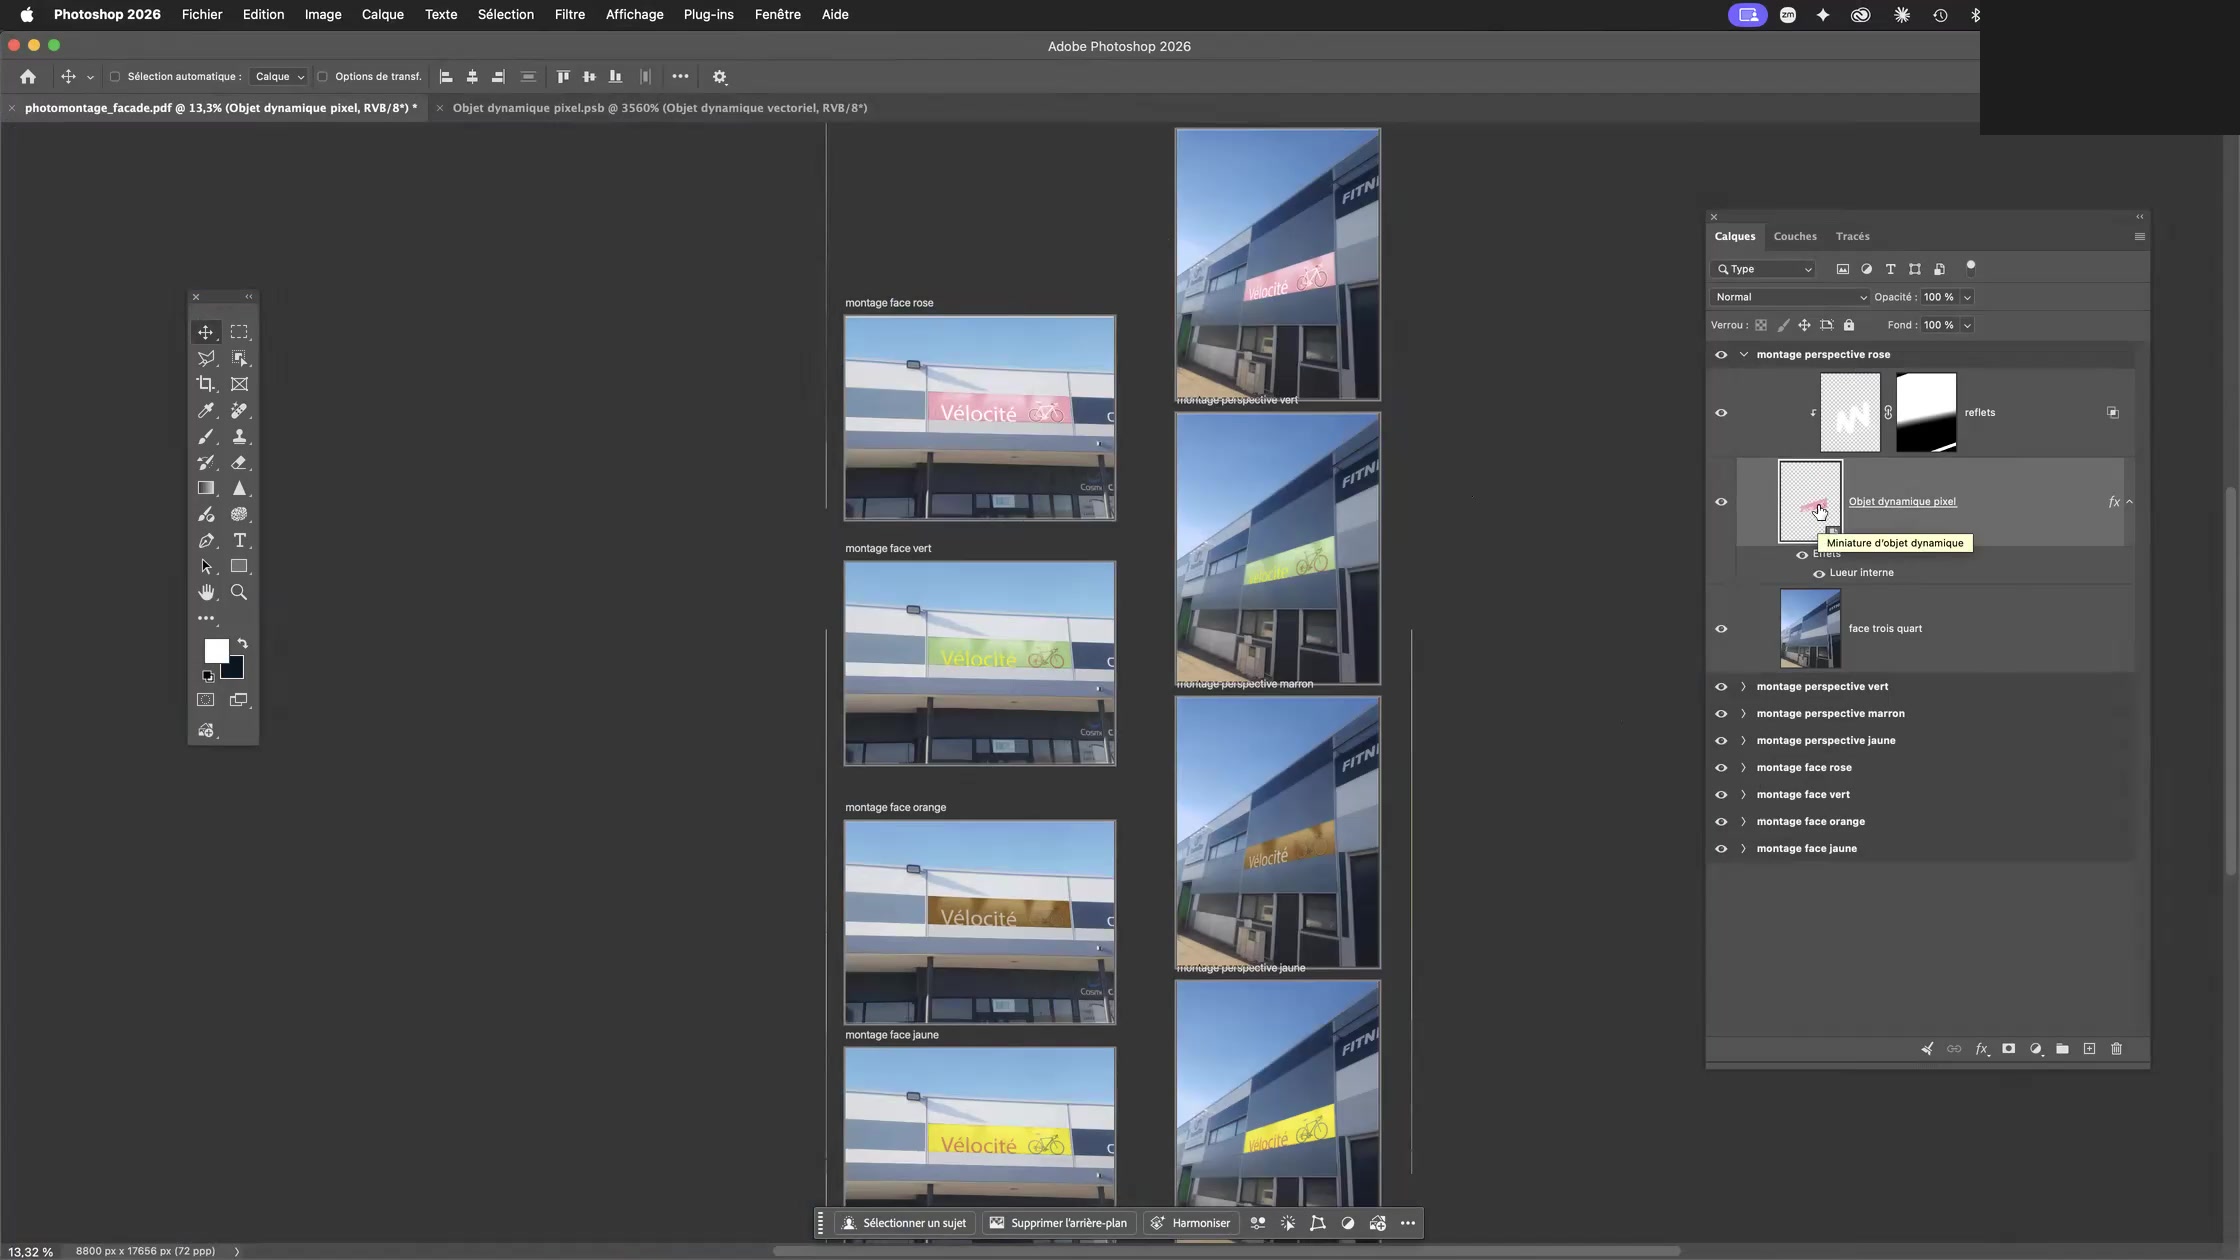The width and height of the screenshot is (2240, 1260).
Task: Select the Move tool in the toolbox
Action: [205, 332]
